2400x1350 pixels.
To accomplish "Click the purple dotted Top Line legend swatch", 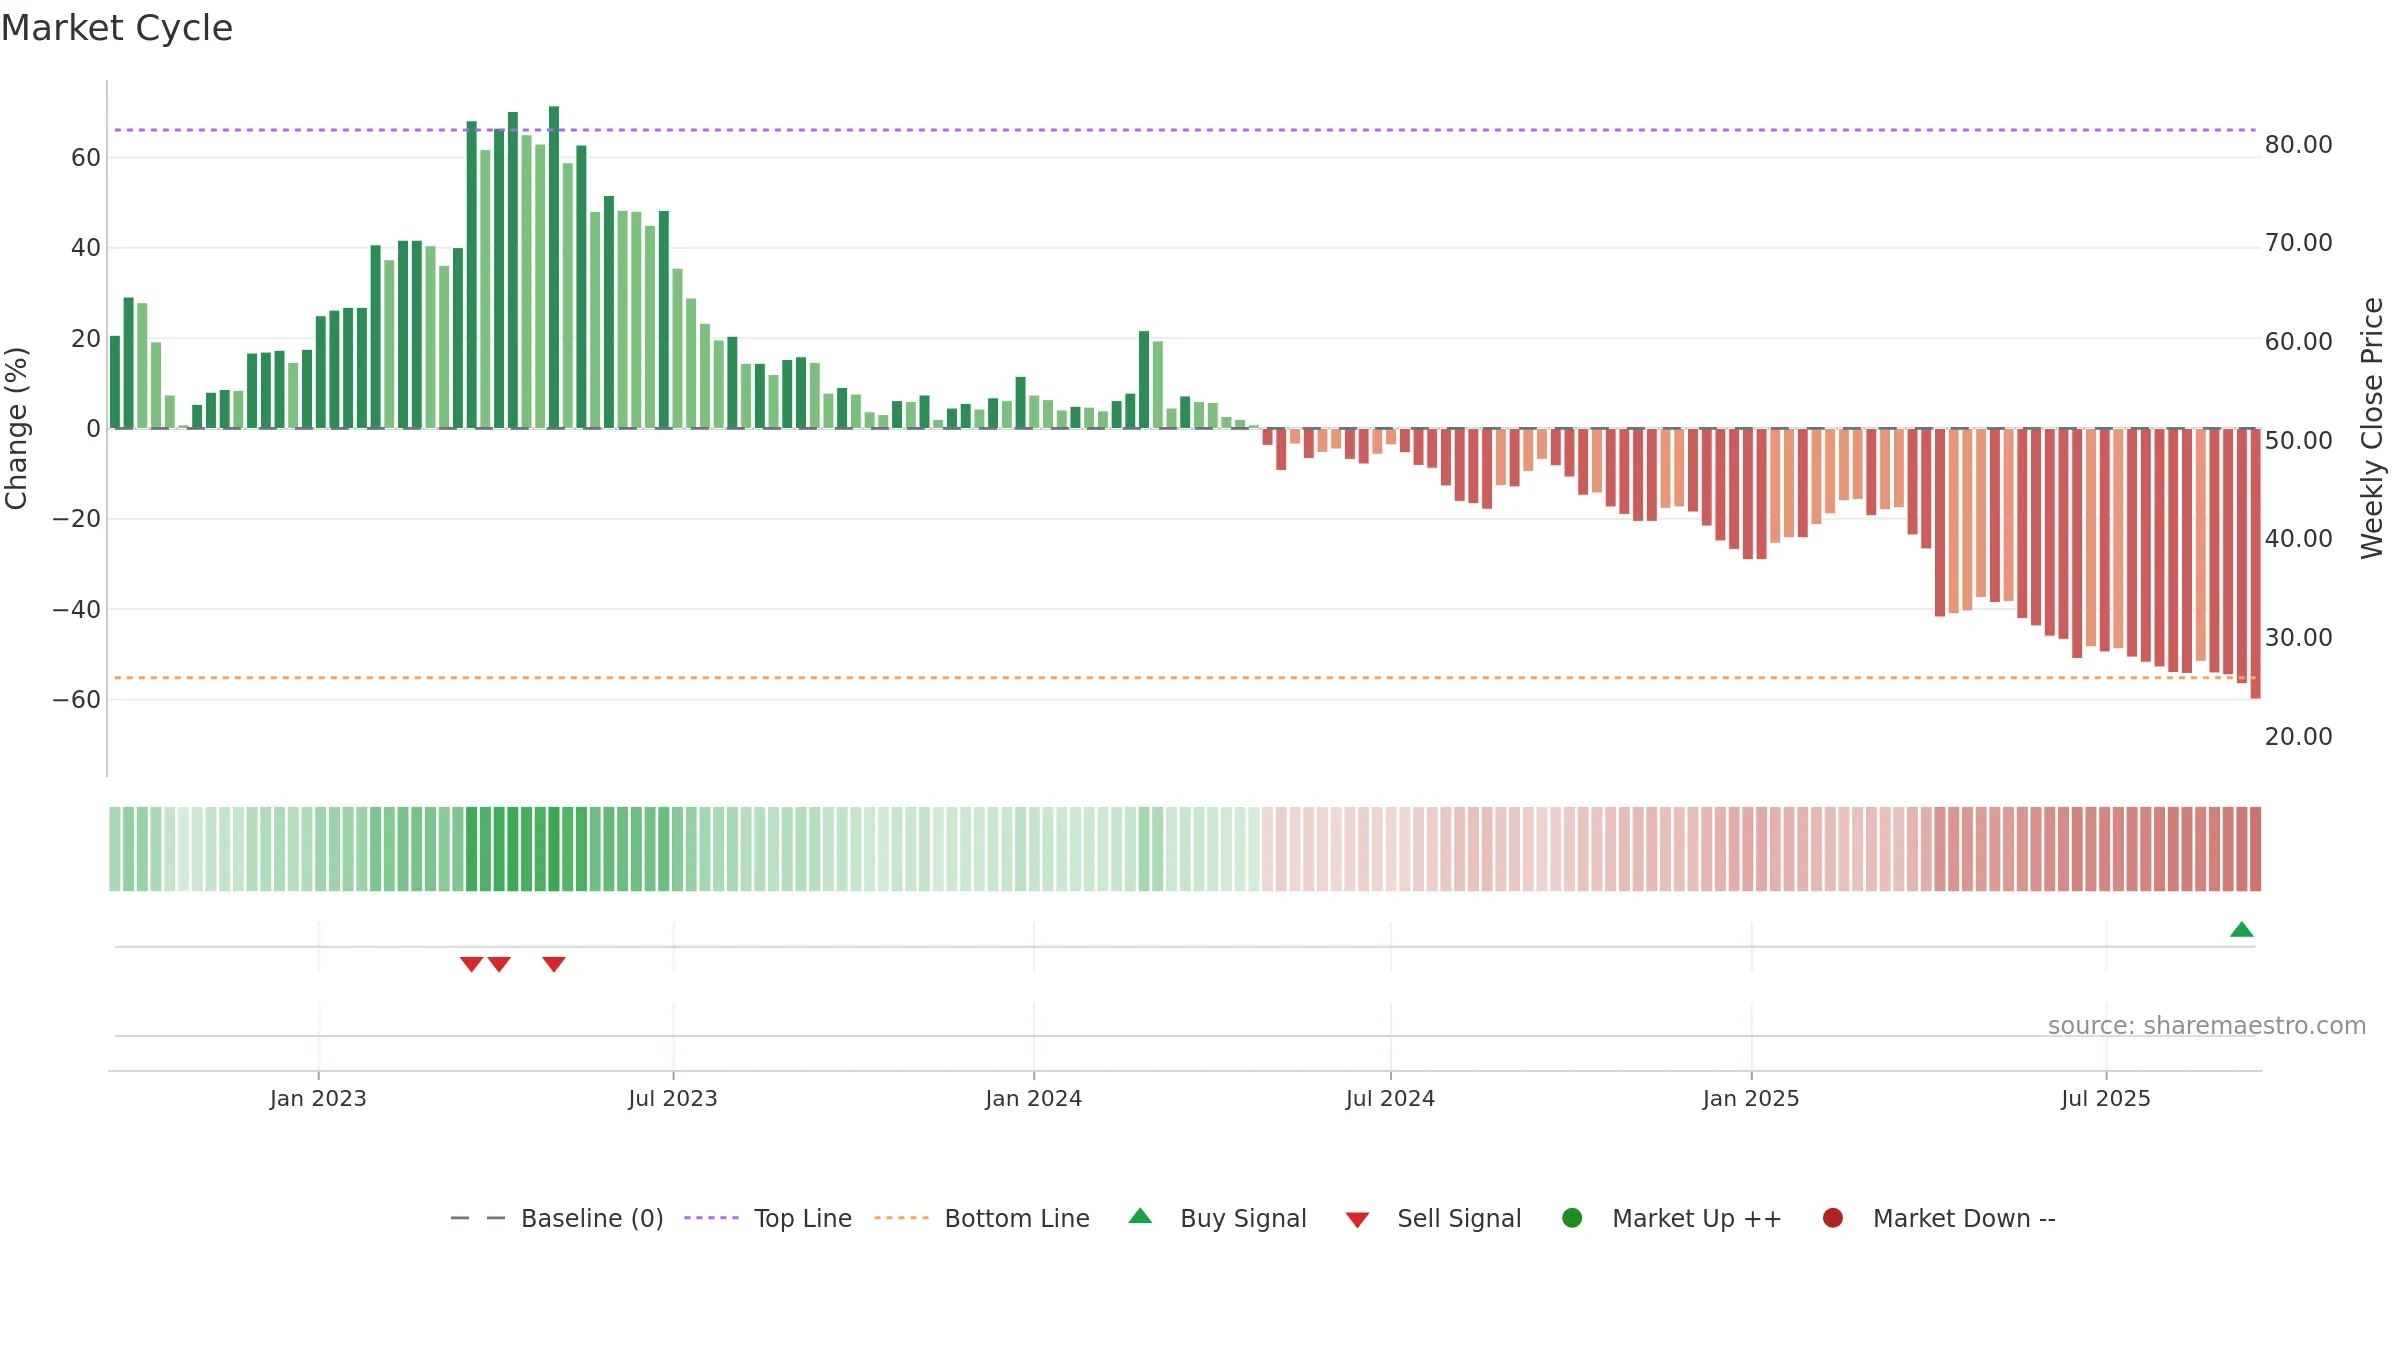I will [x=711, y=1218].
